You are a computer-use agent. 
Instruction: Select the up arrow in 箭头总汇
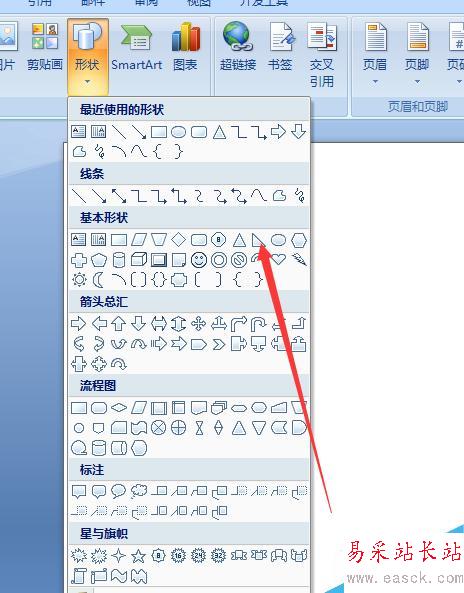(119, 324)
